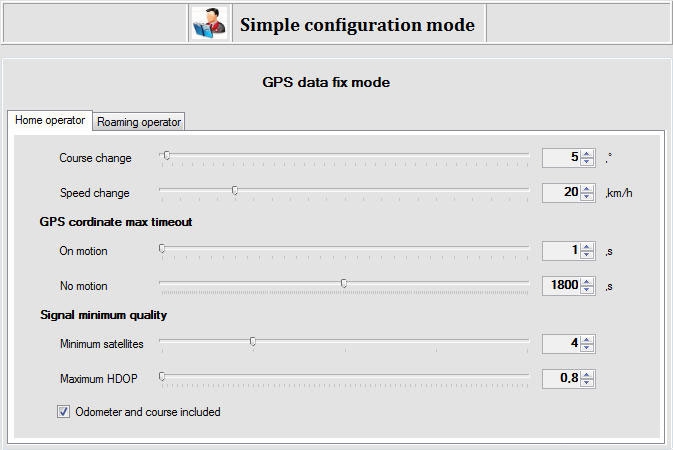Decrease Maximum HDOP with down arrow
The height and width of the screenshot is (450, 673).
point(587,382)
